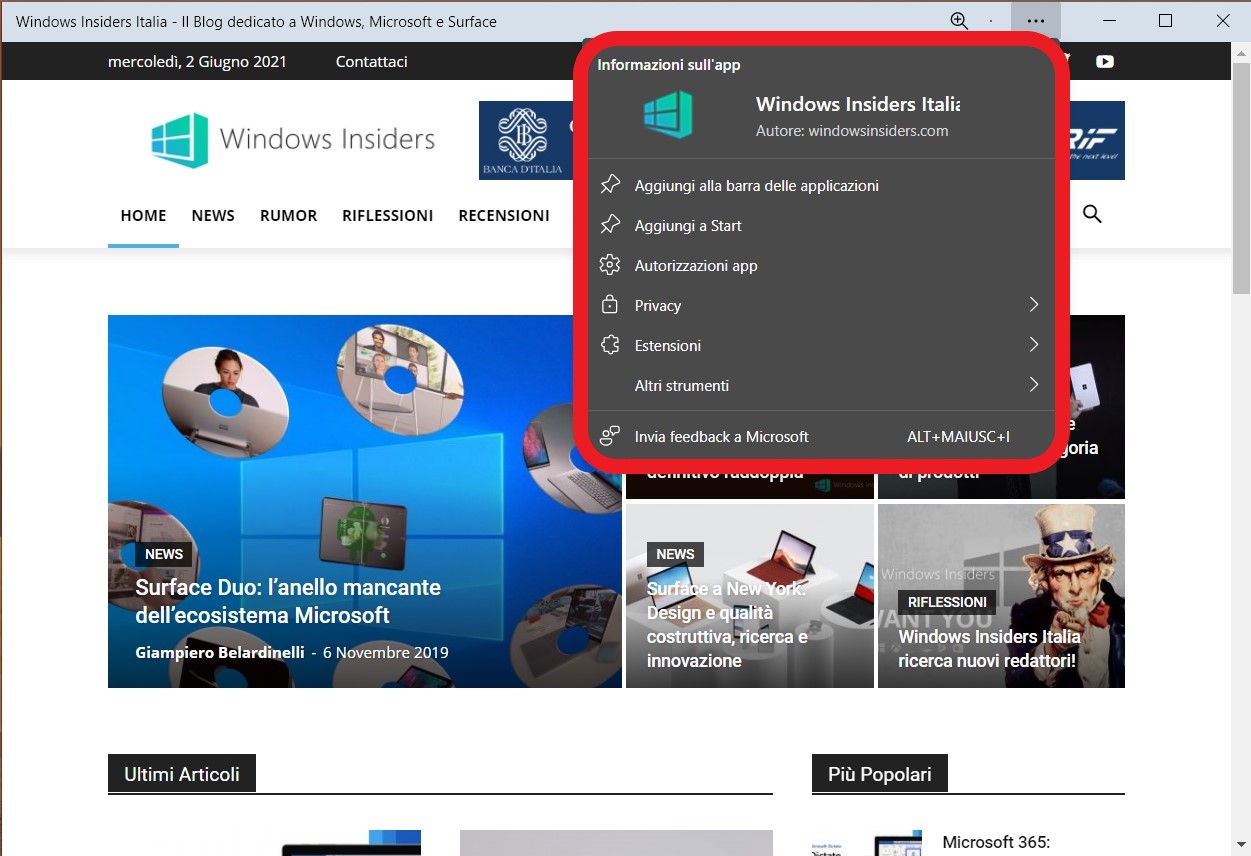Click the zoom magnifier icon in title bar
1251x856 pixels.
(x=959, y=21)
